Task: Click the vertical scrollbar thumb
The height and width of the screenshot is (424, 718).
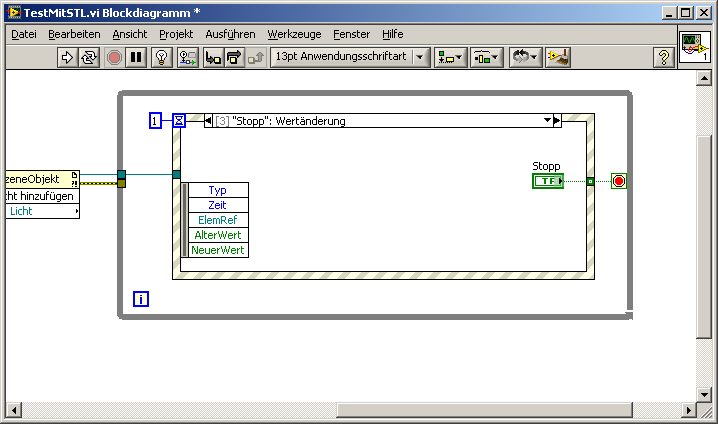Action: (704, 236)
